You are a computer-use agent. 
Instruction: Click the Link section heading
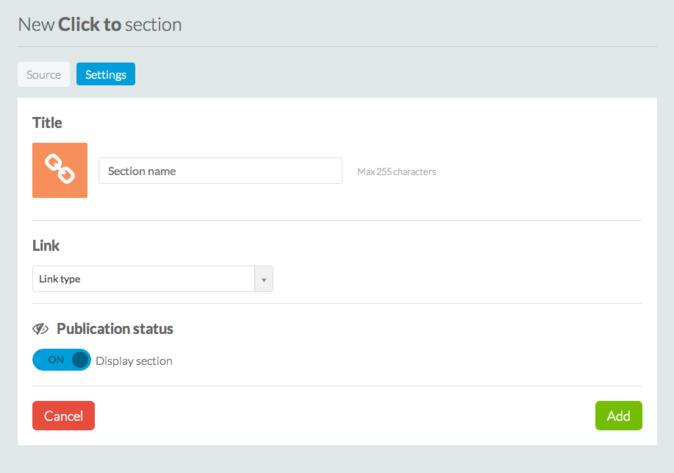tap(46, 245)
